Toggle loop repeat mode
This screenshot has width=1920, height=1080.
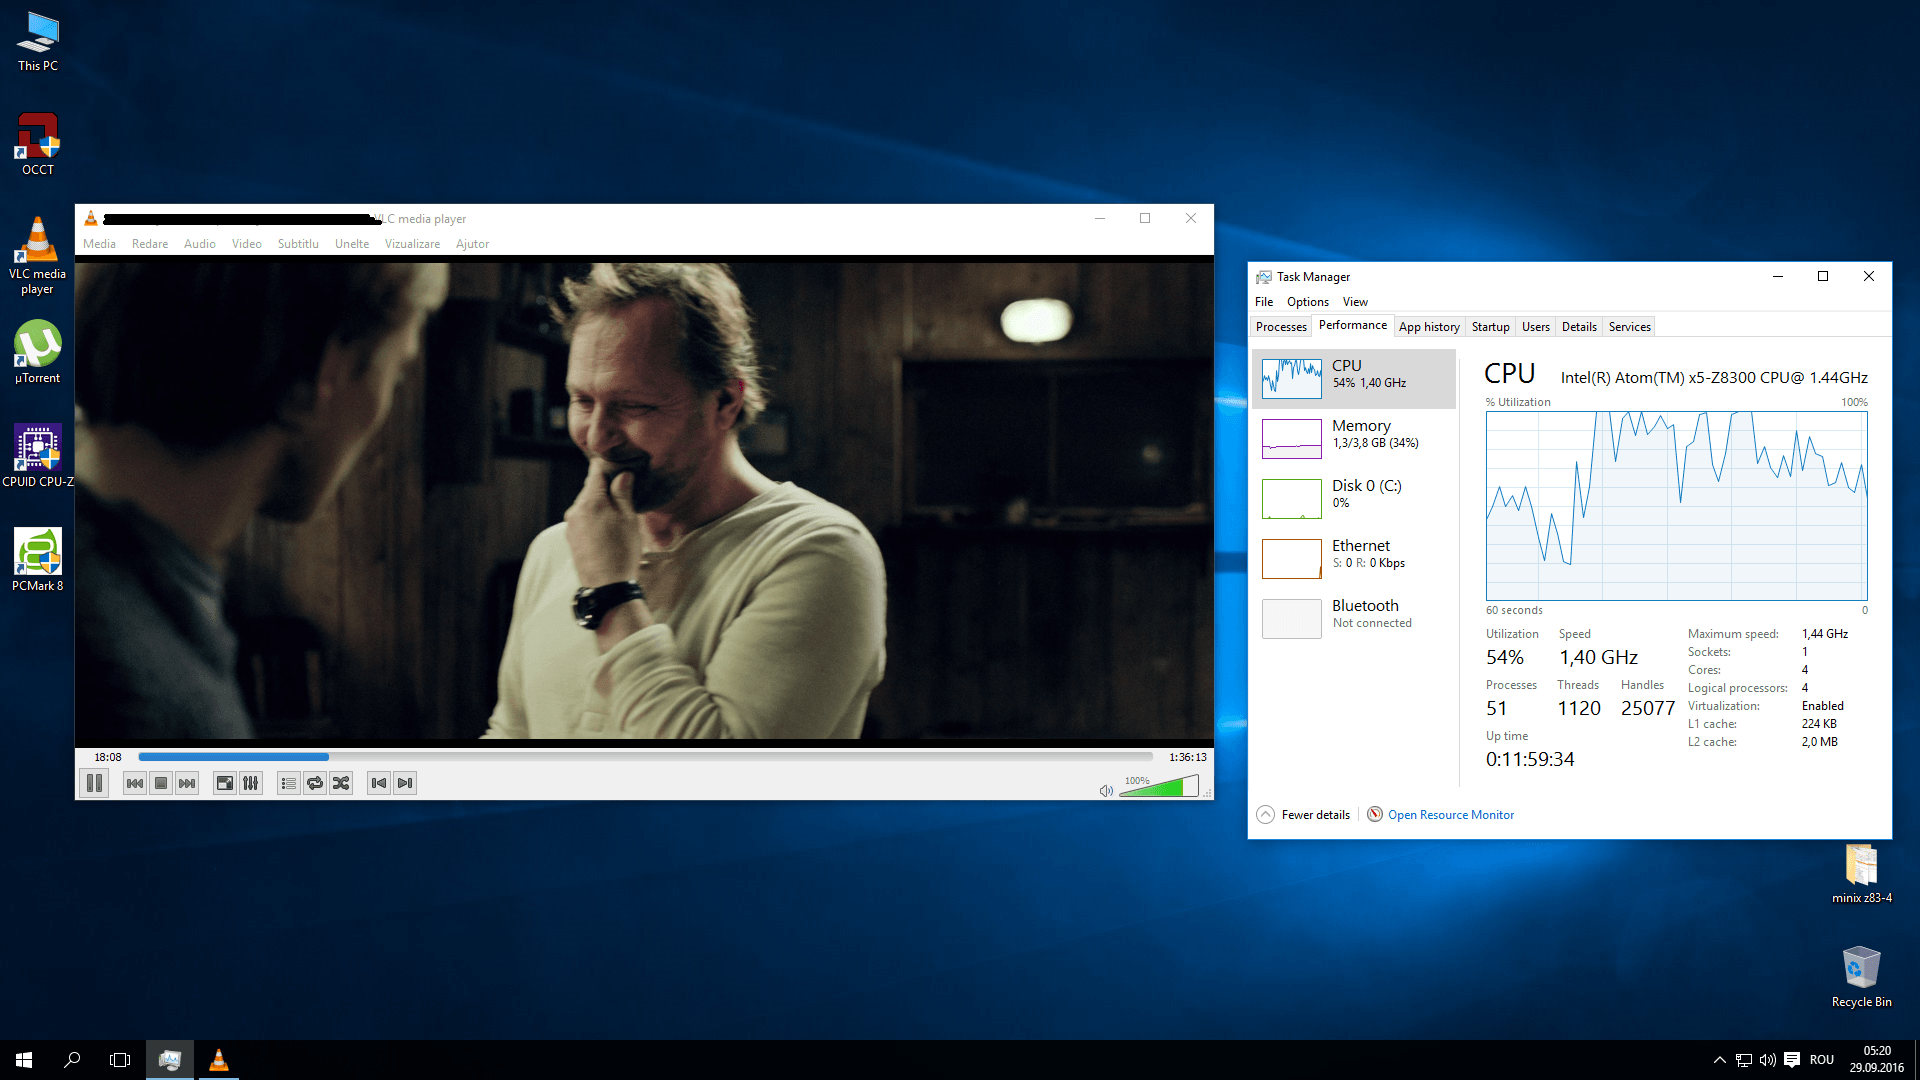click(x=315, y=783)
